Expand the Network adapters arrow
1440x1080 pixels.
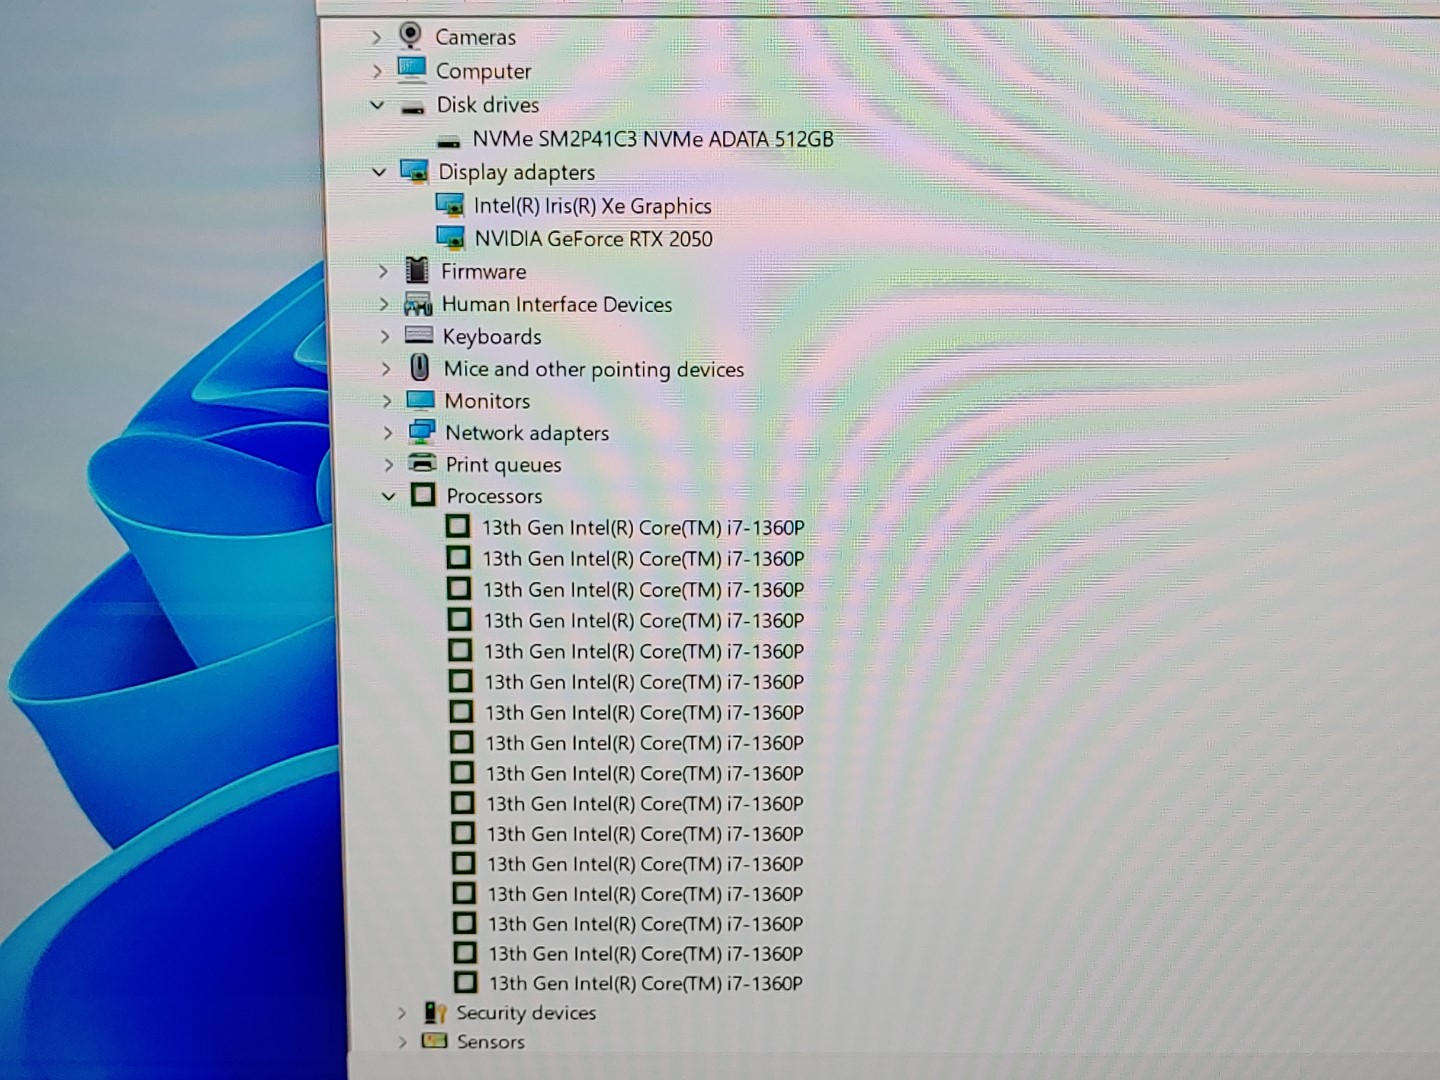tap(388, 432)
